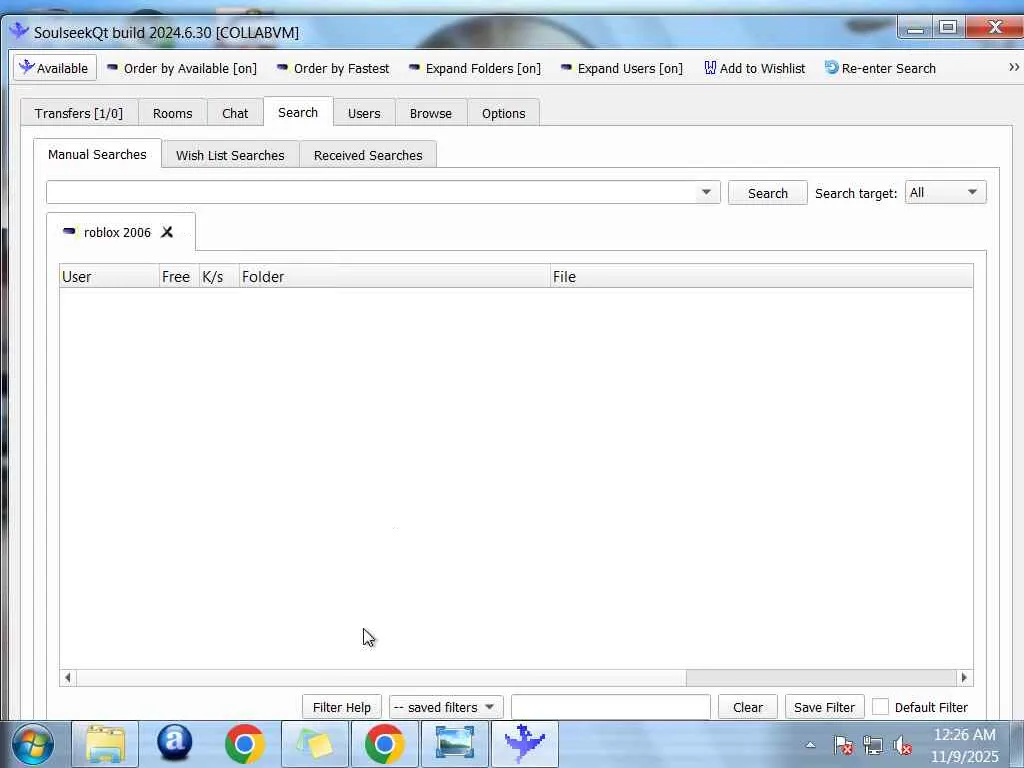
Task: Select Manual Searches sub-tab
Action: pyautogui.click(x=97, y=154)
